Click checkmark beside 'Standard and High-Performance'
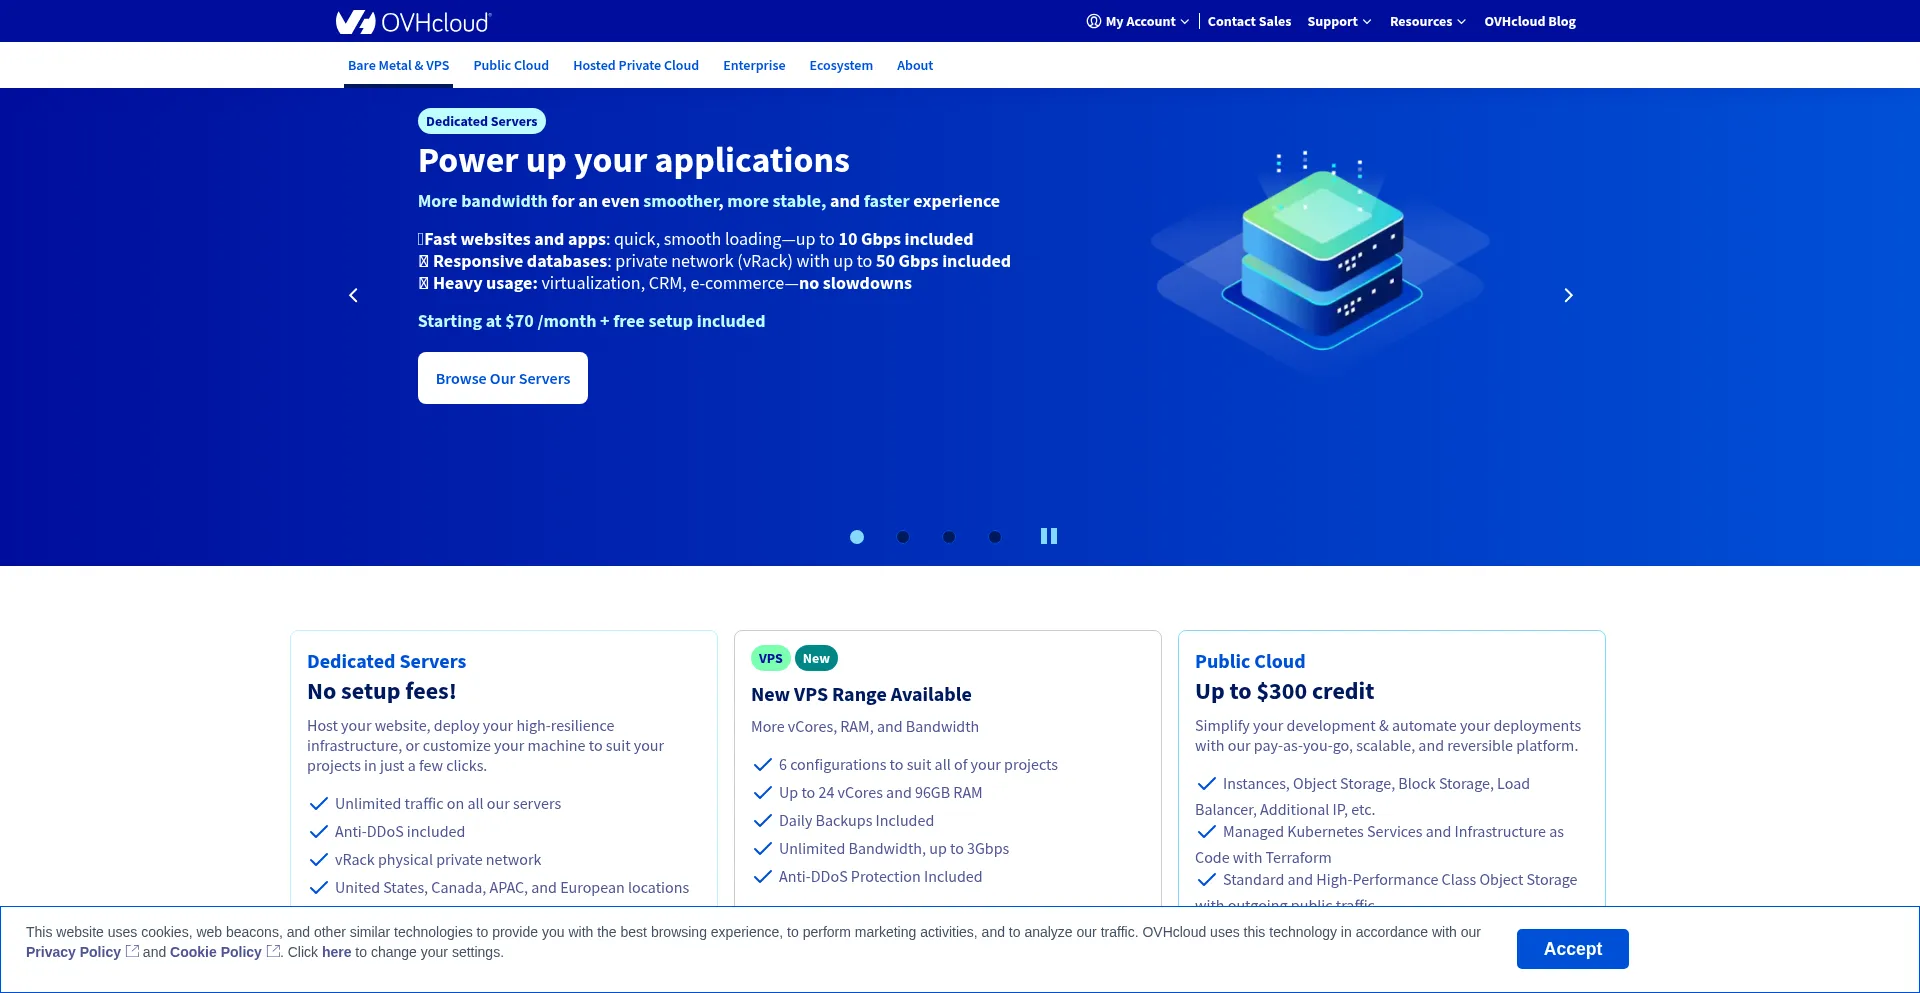Screen dimensions: 1920x993 point(1207,879)
